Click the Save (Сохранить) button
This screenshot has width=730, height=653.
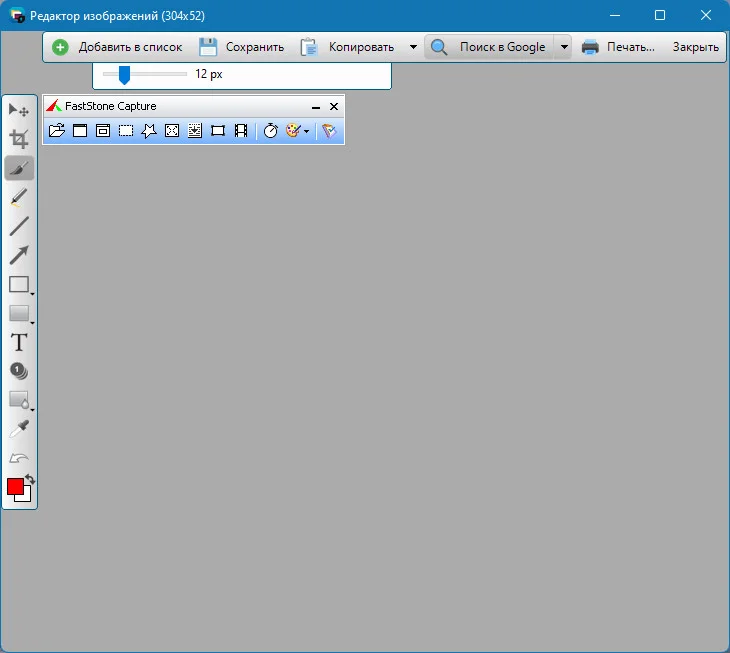pyautogui.click(x=241, y=47)
